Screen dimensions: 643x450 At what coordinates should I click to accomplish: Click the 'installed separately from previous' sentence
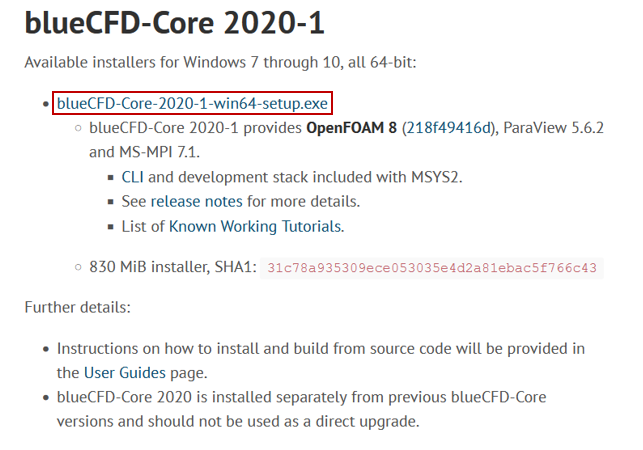(x=301, y=409)
